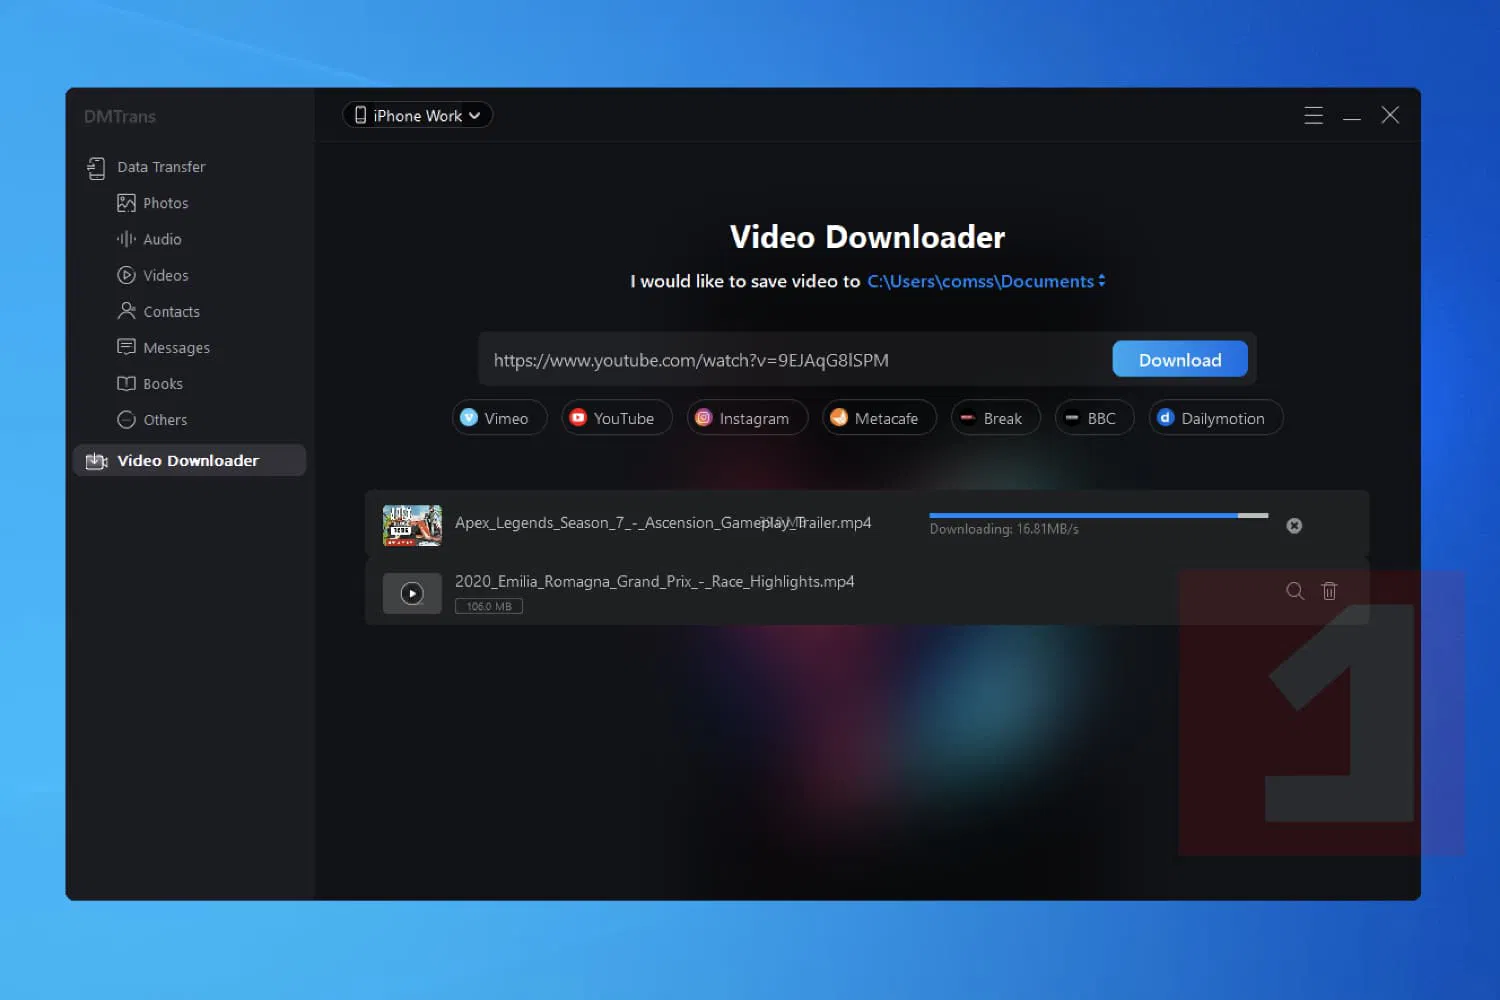The width and height of the screenshot is (1500, 1000).
Task: Click the Apex Legends download progress bar
Action: [1099, 515]
